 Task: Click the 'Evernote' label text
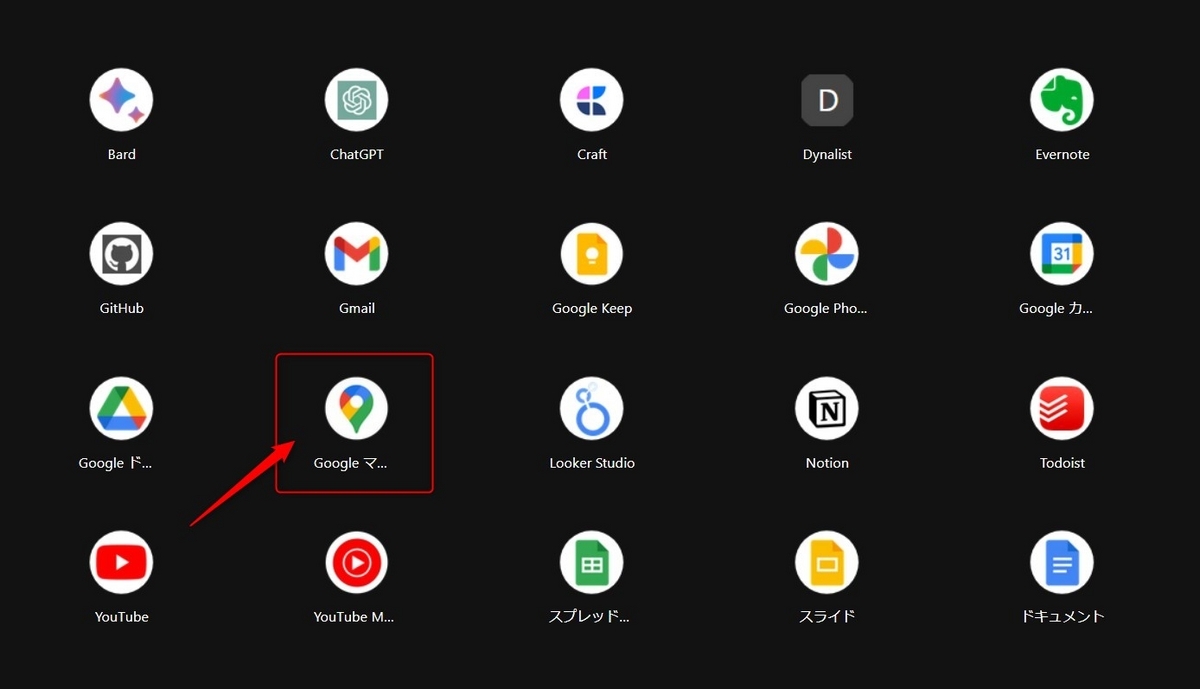(x=1062, y=155)
